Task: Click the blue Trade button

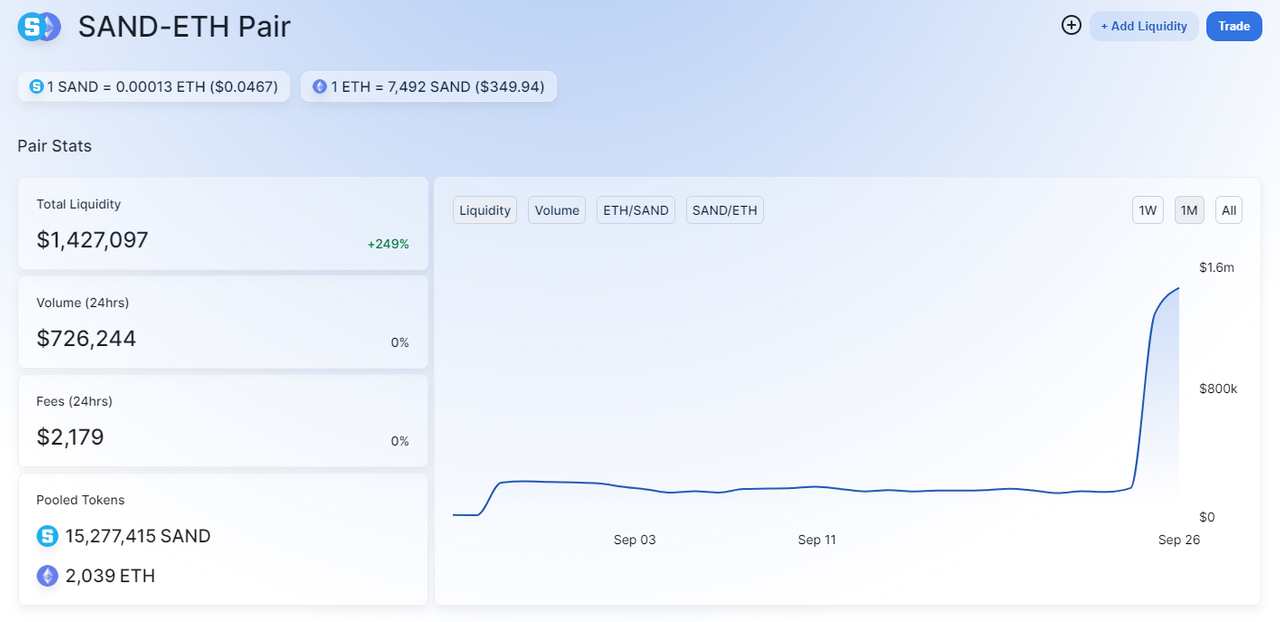Action: click(x=1234, y=26)
